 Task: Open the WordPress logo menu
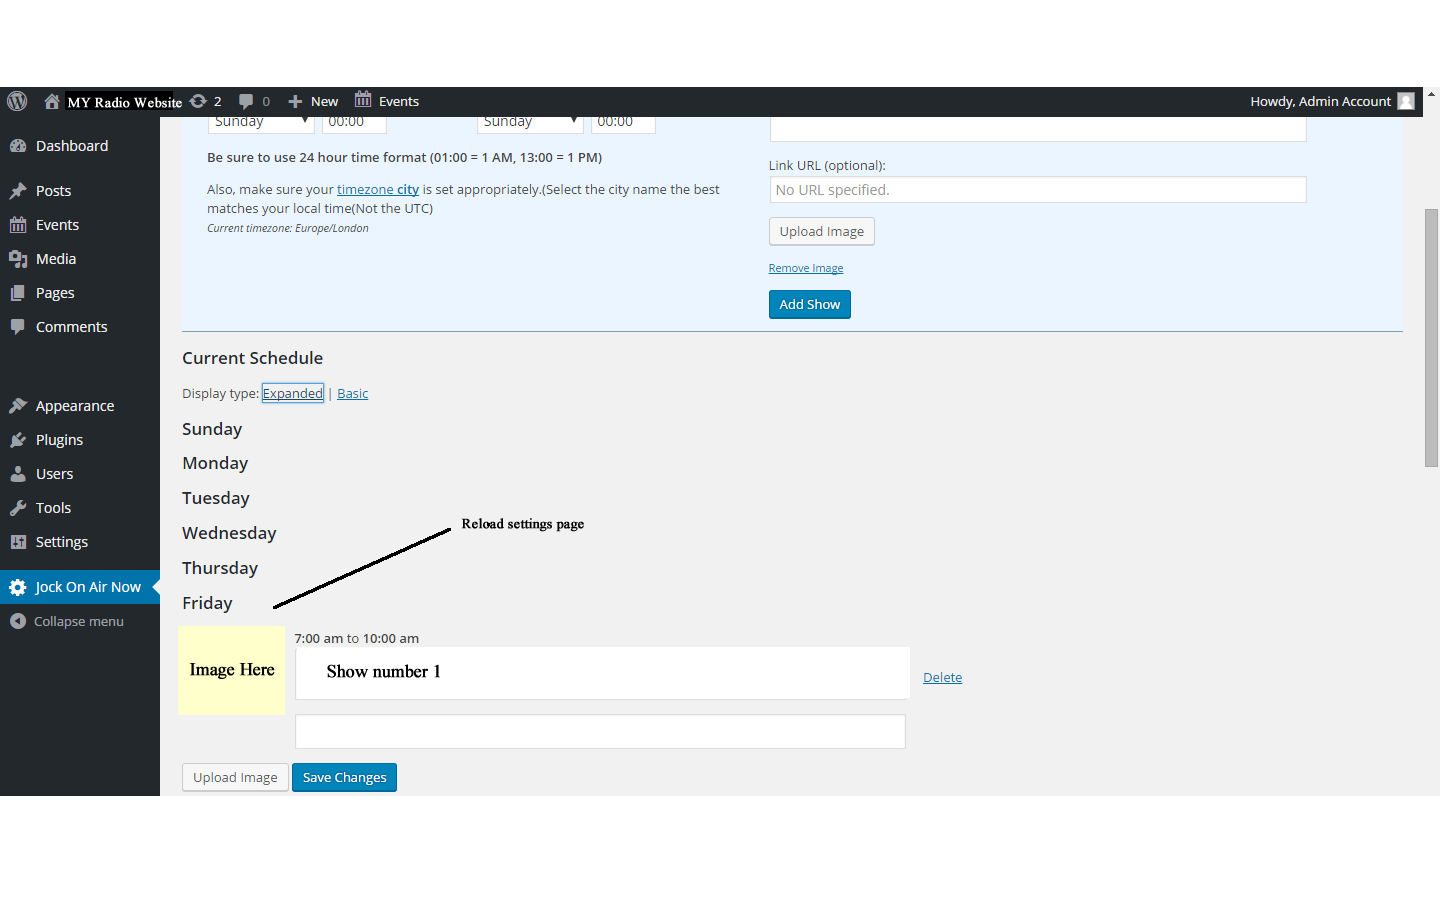coord(17,101)
